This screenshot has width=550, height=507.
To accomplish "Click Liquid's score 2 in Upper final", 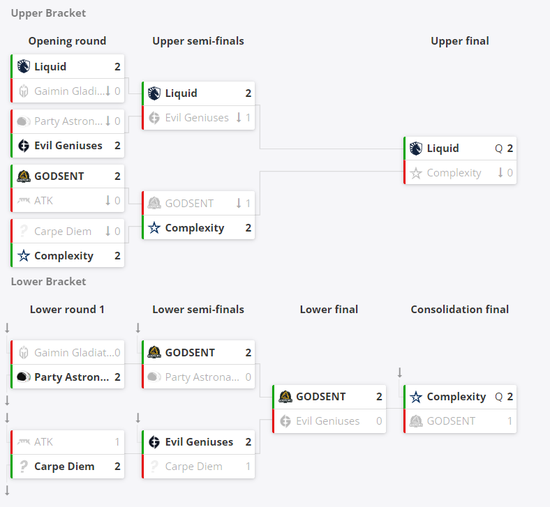I will (x=510, y=148).
